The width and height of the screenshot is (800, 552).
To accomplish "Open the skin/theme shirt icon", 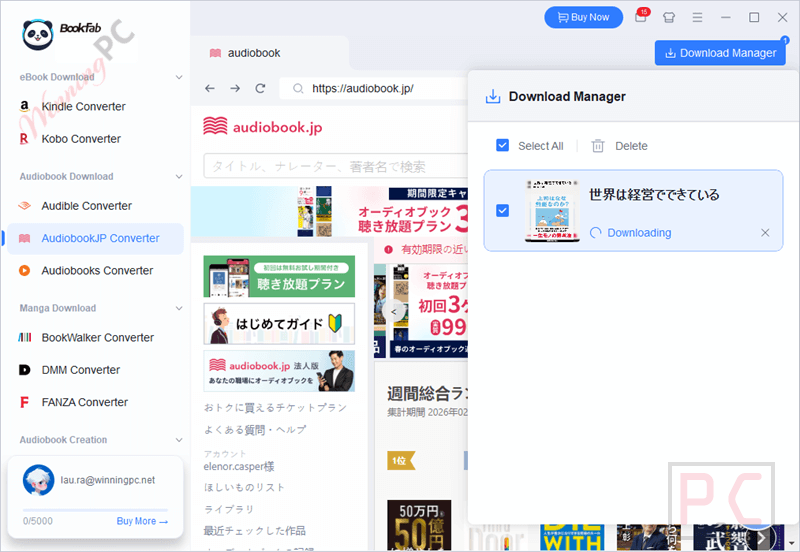I will point(669,17).
